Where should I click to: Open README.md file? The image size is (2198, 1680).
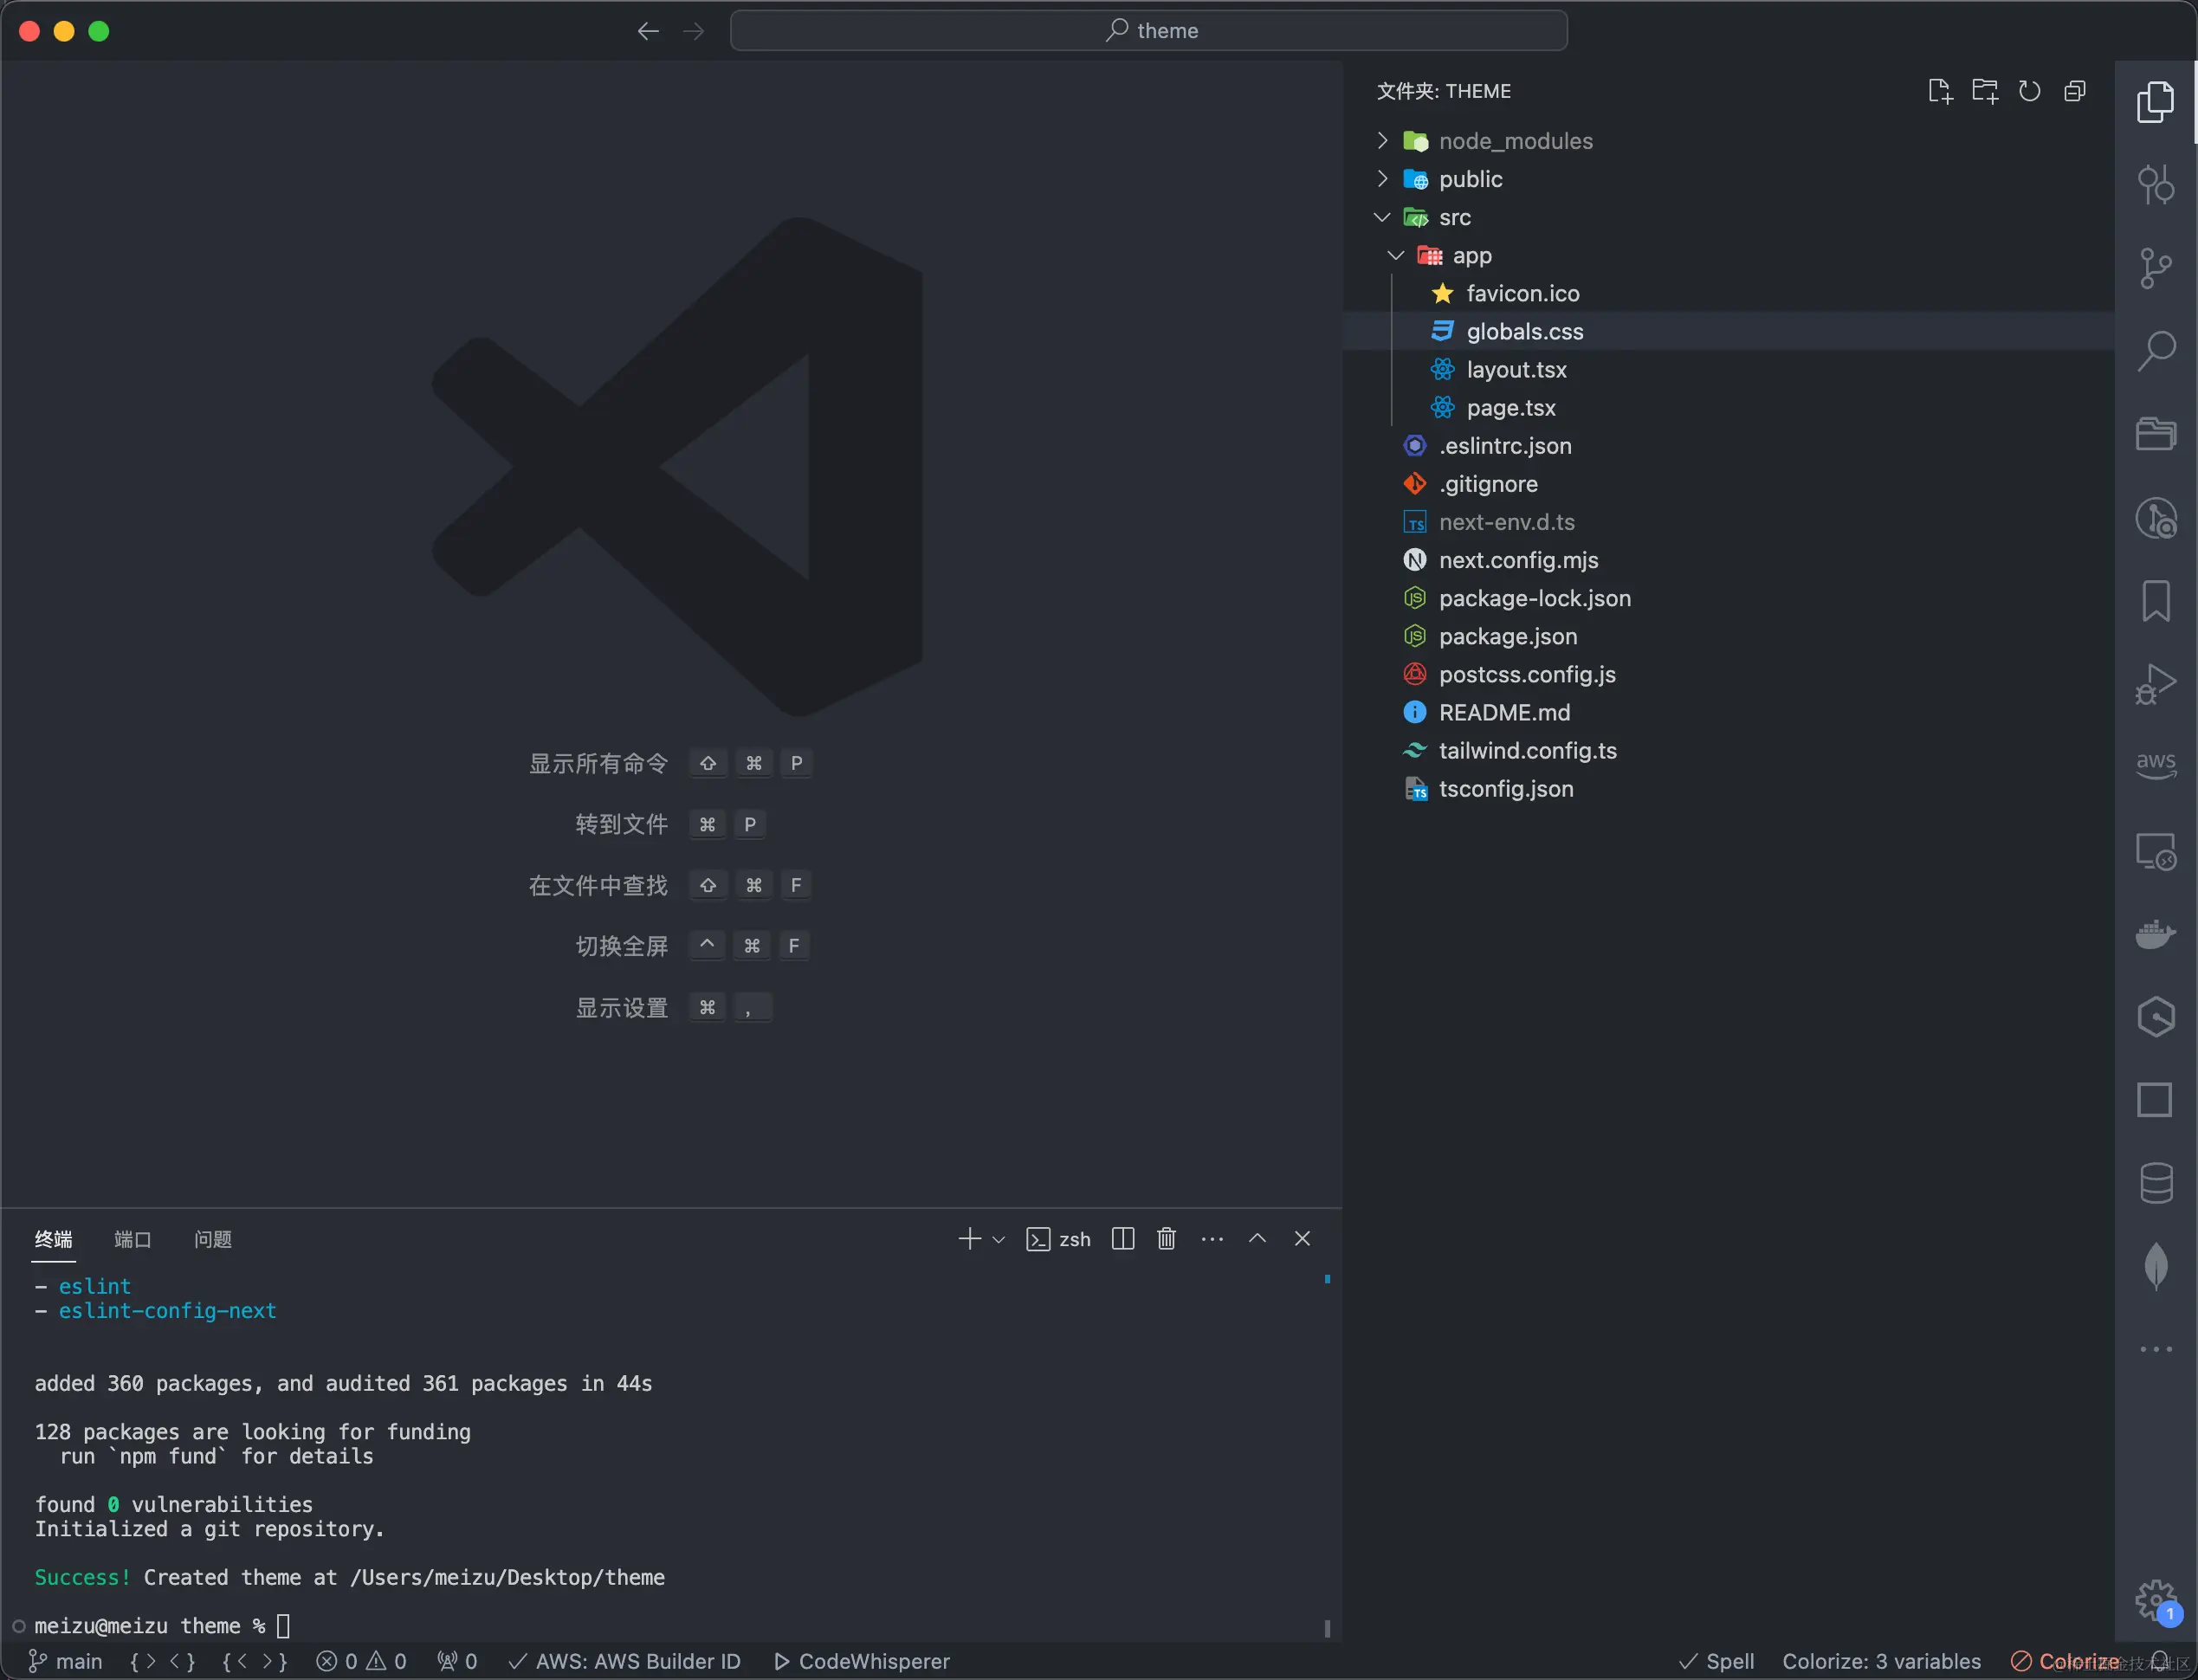click(1728, 712)
